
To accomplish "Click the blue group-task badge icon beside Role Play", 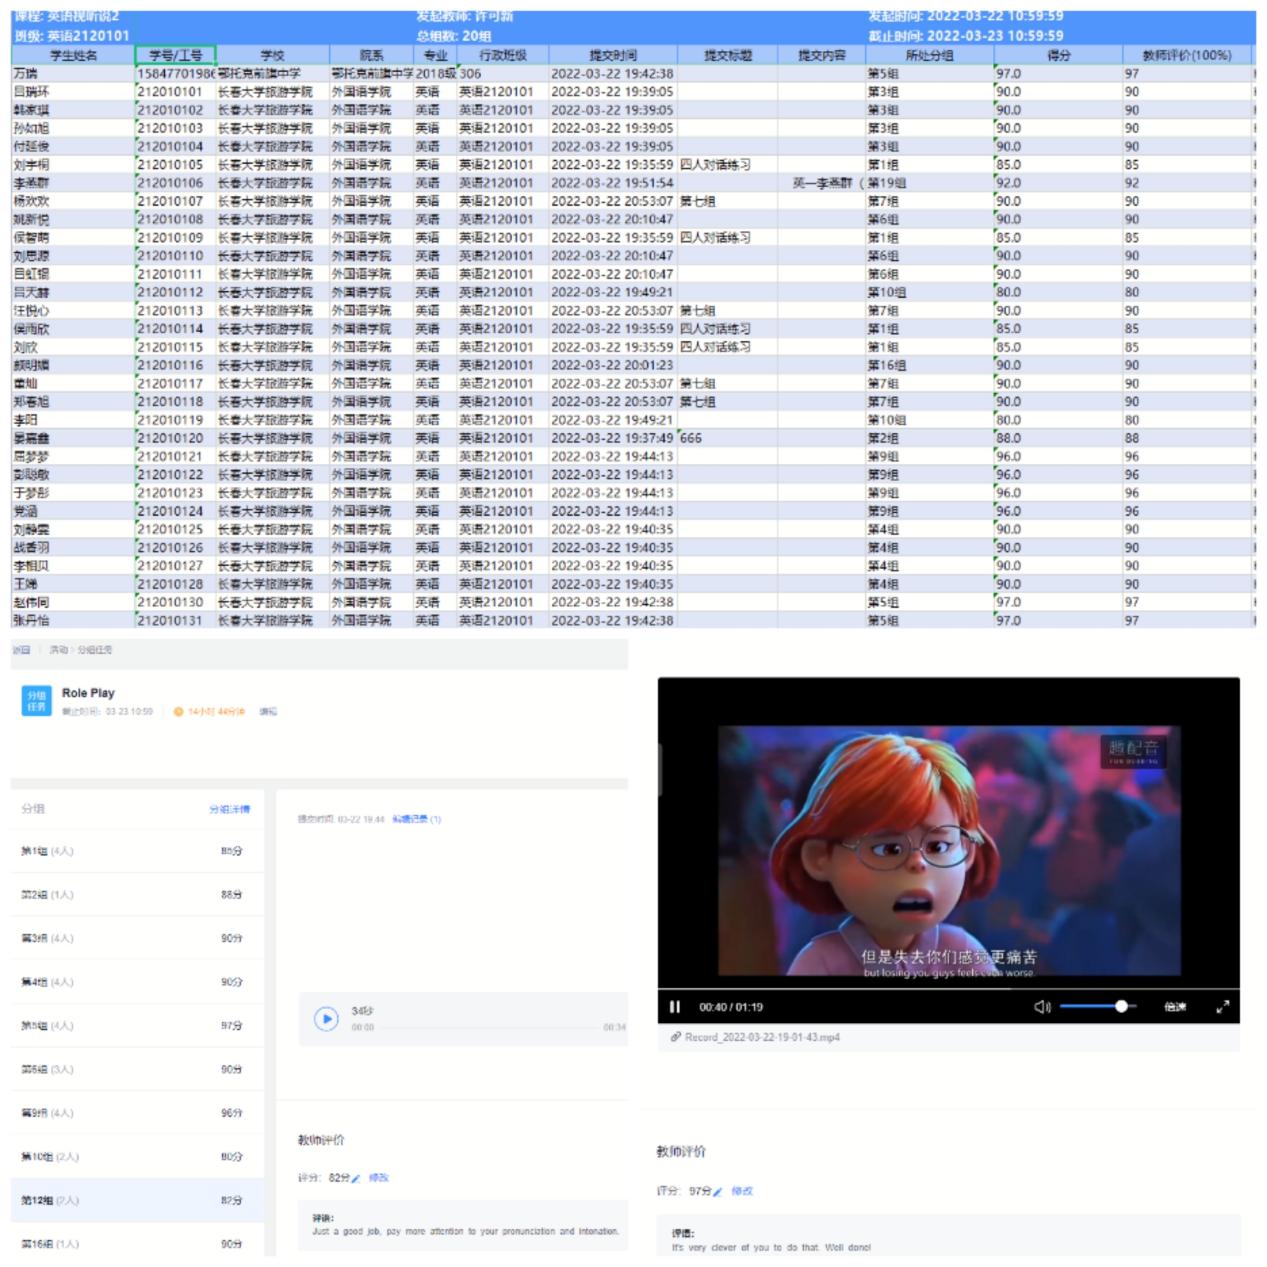I will click(x=36, y=700).
